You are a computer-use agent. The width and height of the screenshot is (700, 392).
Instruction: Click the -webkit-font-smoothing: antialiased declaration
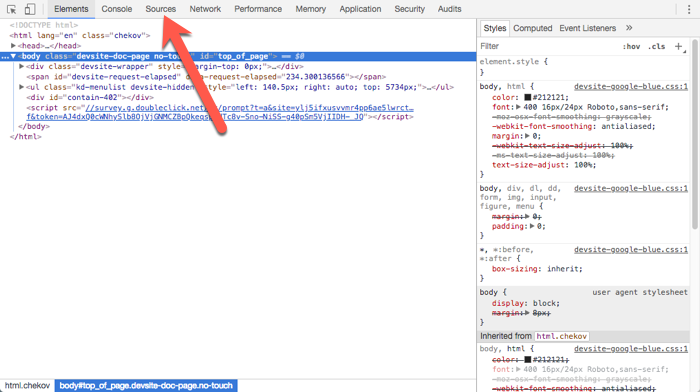tap(574, 126)
